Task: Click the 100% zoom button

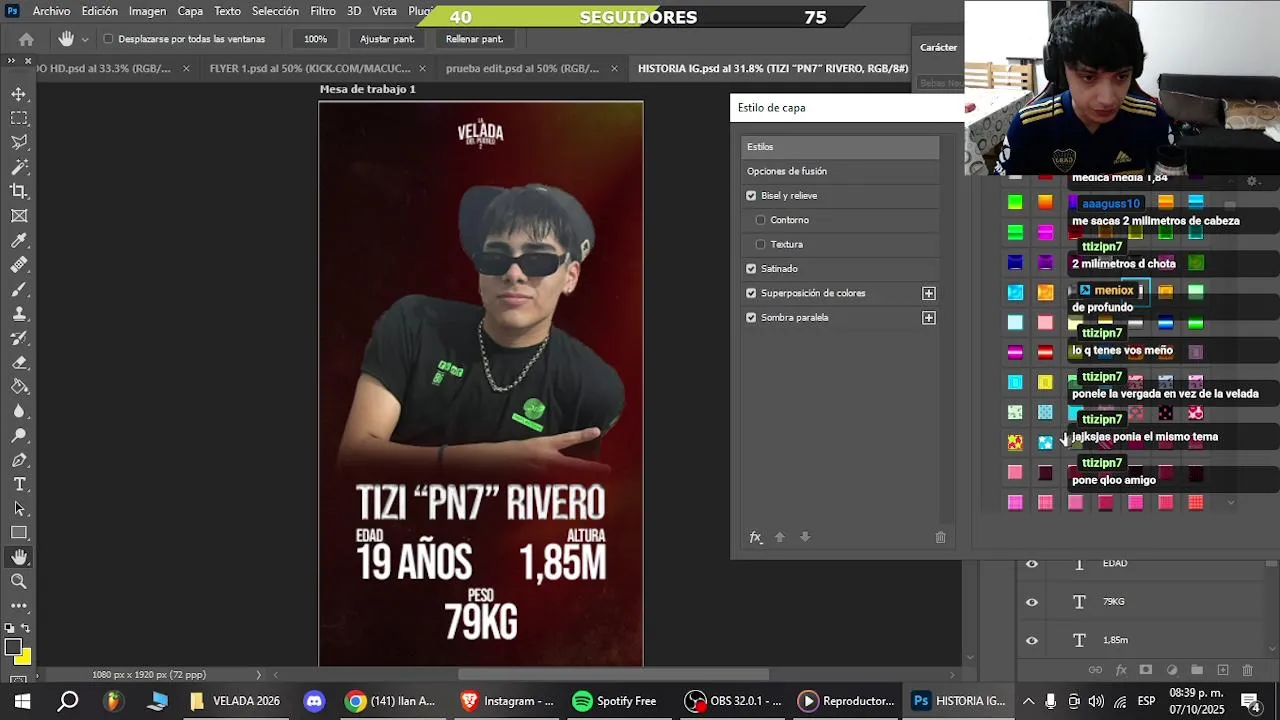Action: (x=315, y=39)
